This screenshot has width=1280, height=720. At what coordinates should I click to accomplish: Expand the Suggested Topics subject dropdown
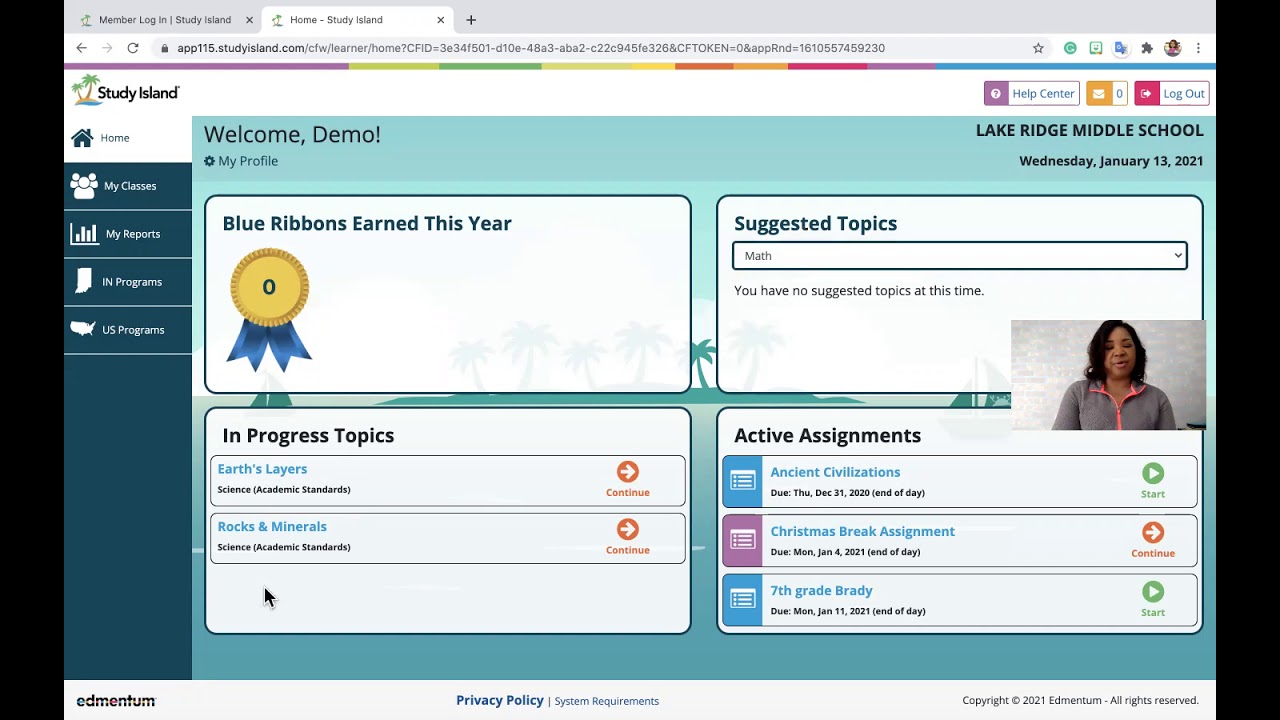pos(960,256)
